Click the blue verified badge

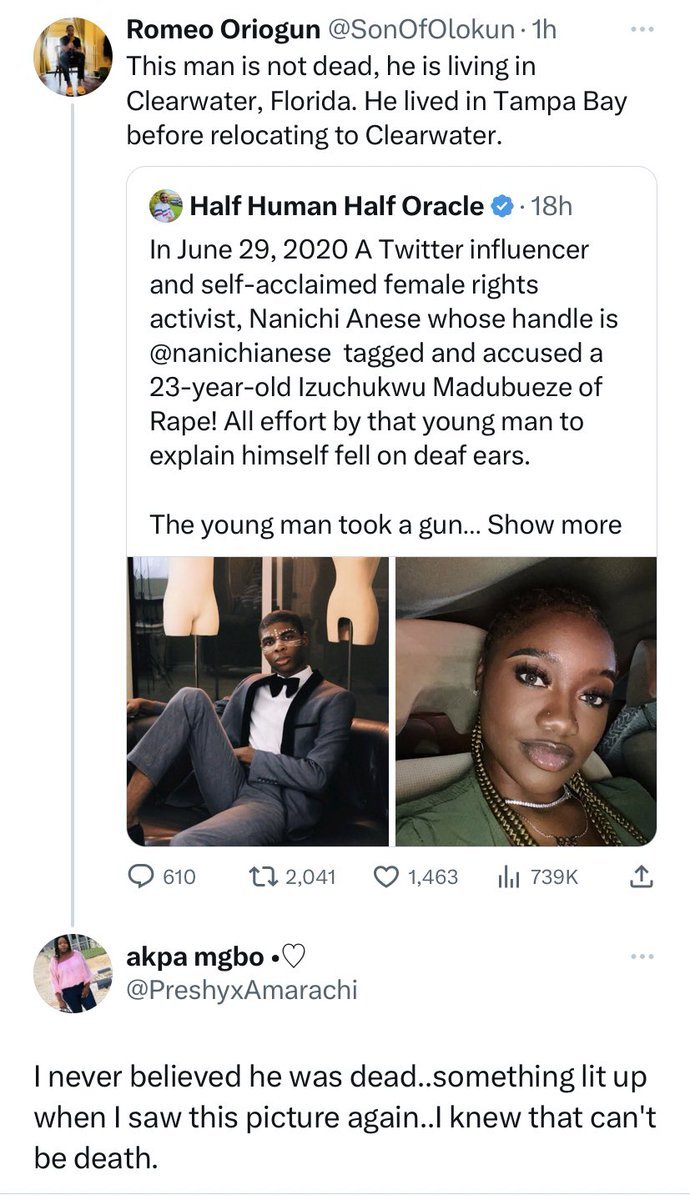500,208
